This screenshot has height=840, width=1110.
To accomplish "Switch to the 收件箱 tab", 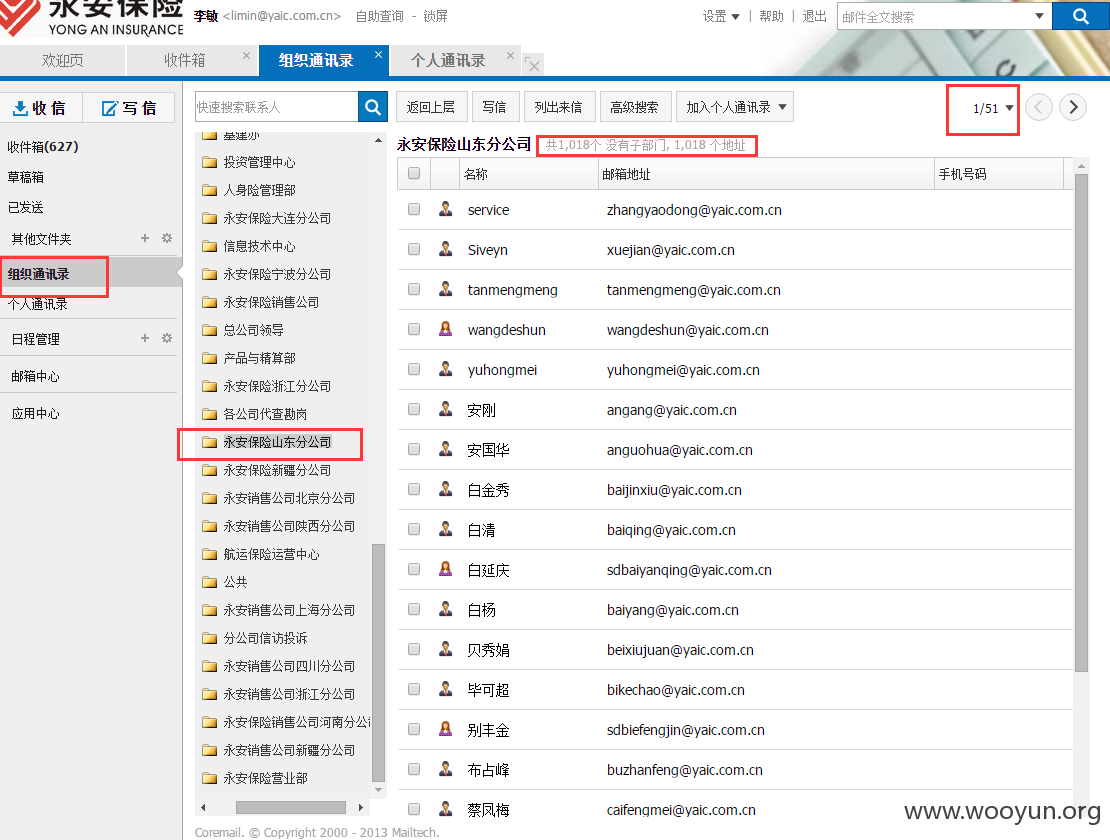I will [x=185, y=60].
